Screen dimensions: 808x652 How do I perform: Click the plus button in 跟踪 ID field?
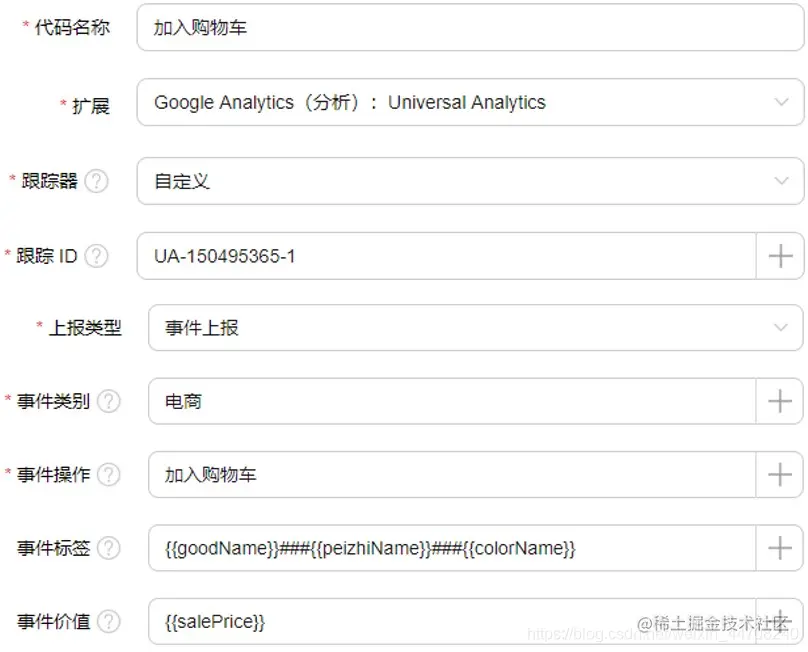pos(780,256)
